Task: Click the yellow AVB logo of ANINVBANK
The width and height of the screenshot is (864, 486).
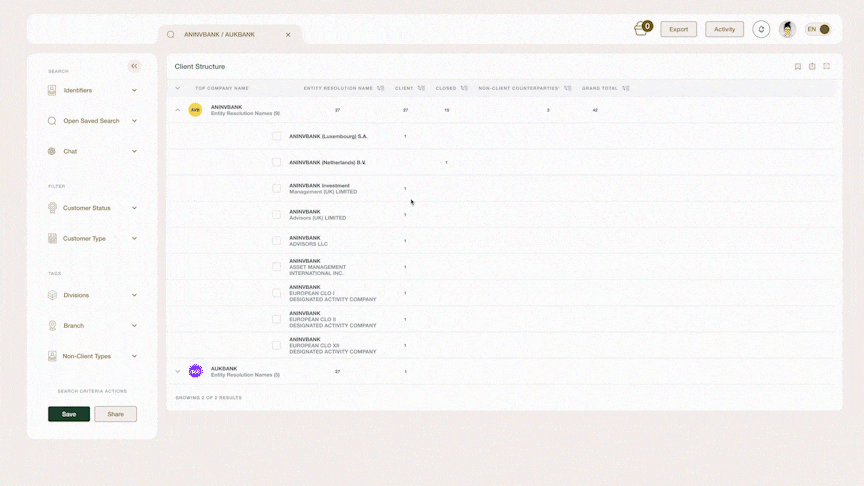Action: coord(195,110)
